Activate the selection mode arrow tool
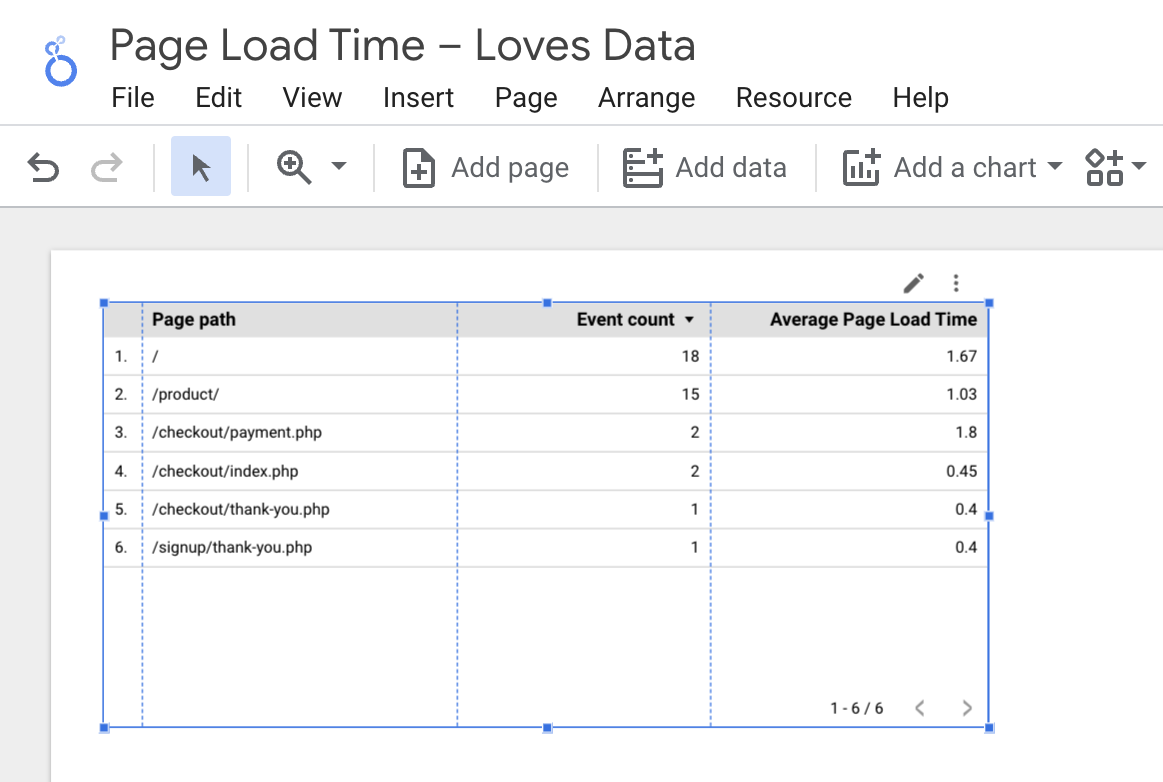Image resolution: width=1163 pixels, height=782 pixels. tap(201, 167)
